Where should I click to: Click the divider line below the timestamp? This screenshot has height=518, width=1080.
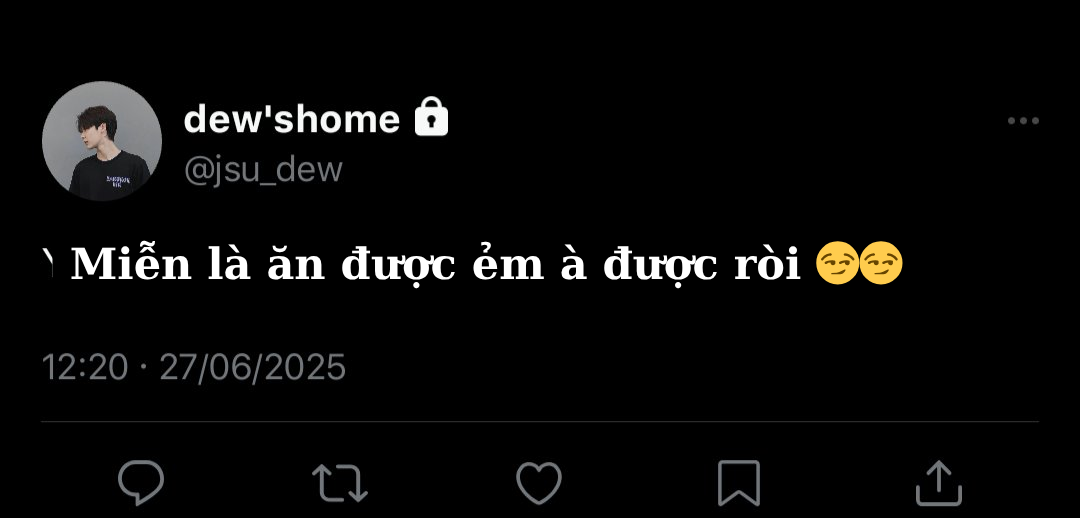tap(540, 422)
